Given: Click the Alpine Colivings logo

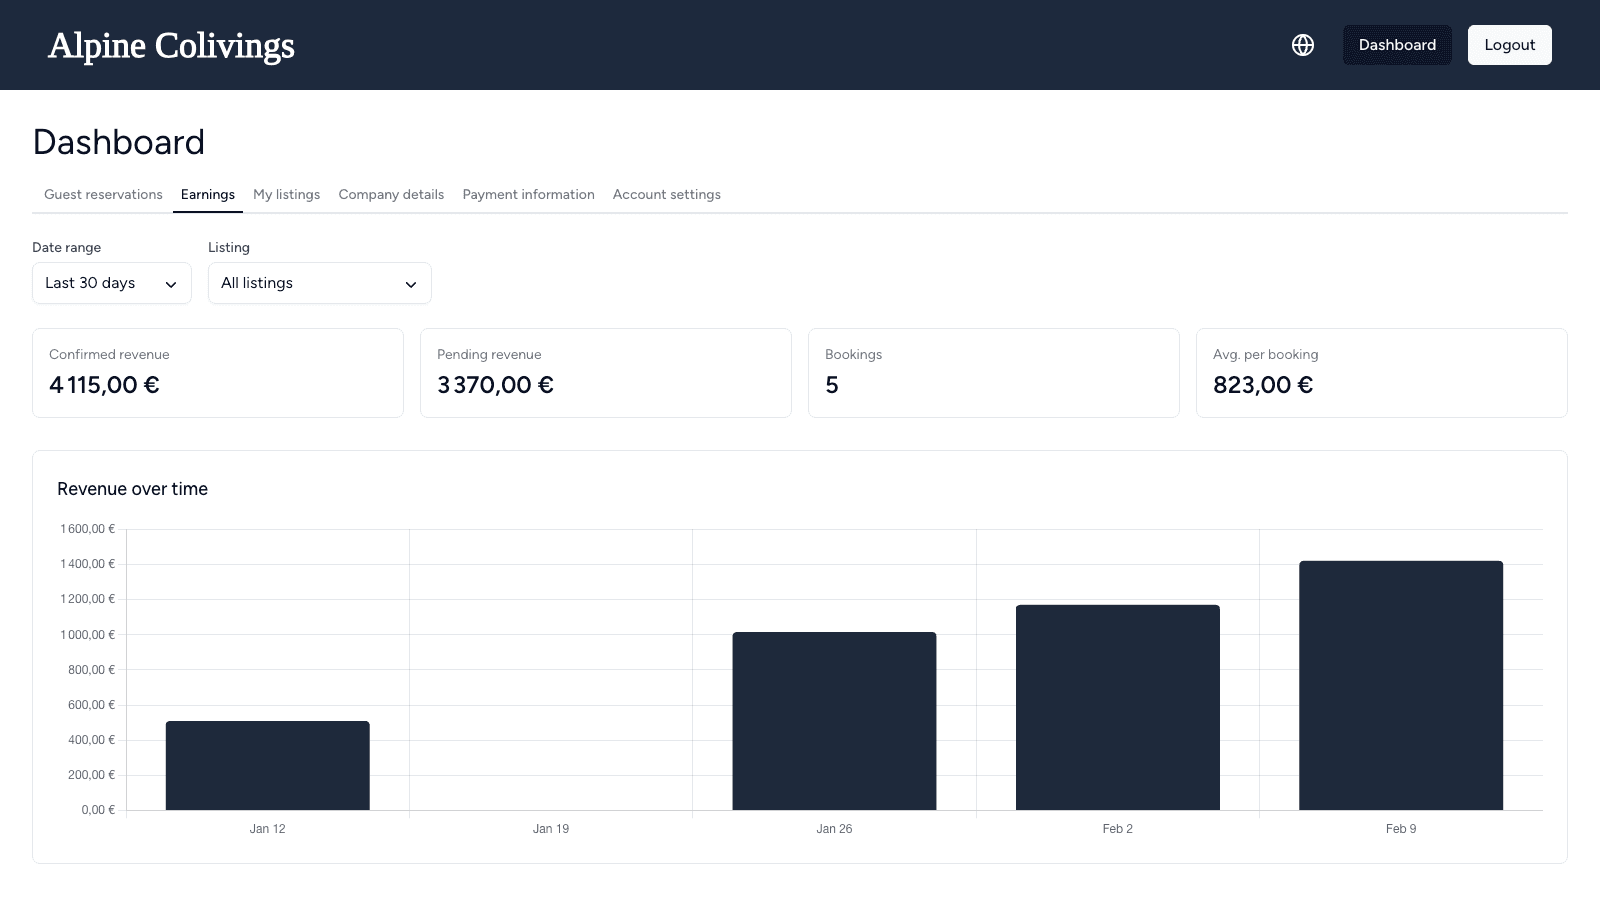Looking at the screenshot, I should [x=171, y=45].
